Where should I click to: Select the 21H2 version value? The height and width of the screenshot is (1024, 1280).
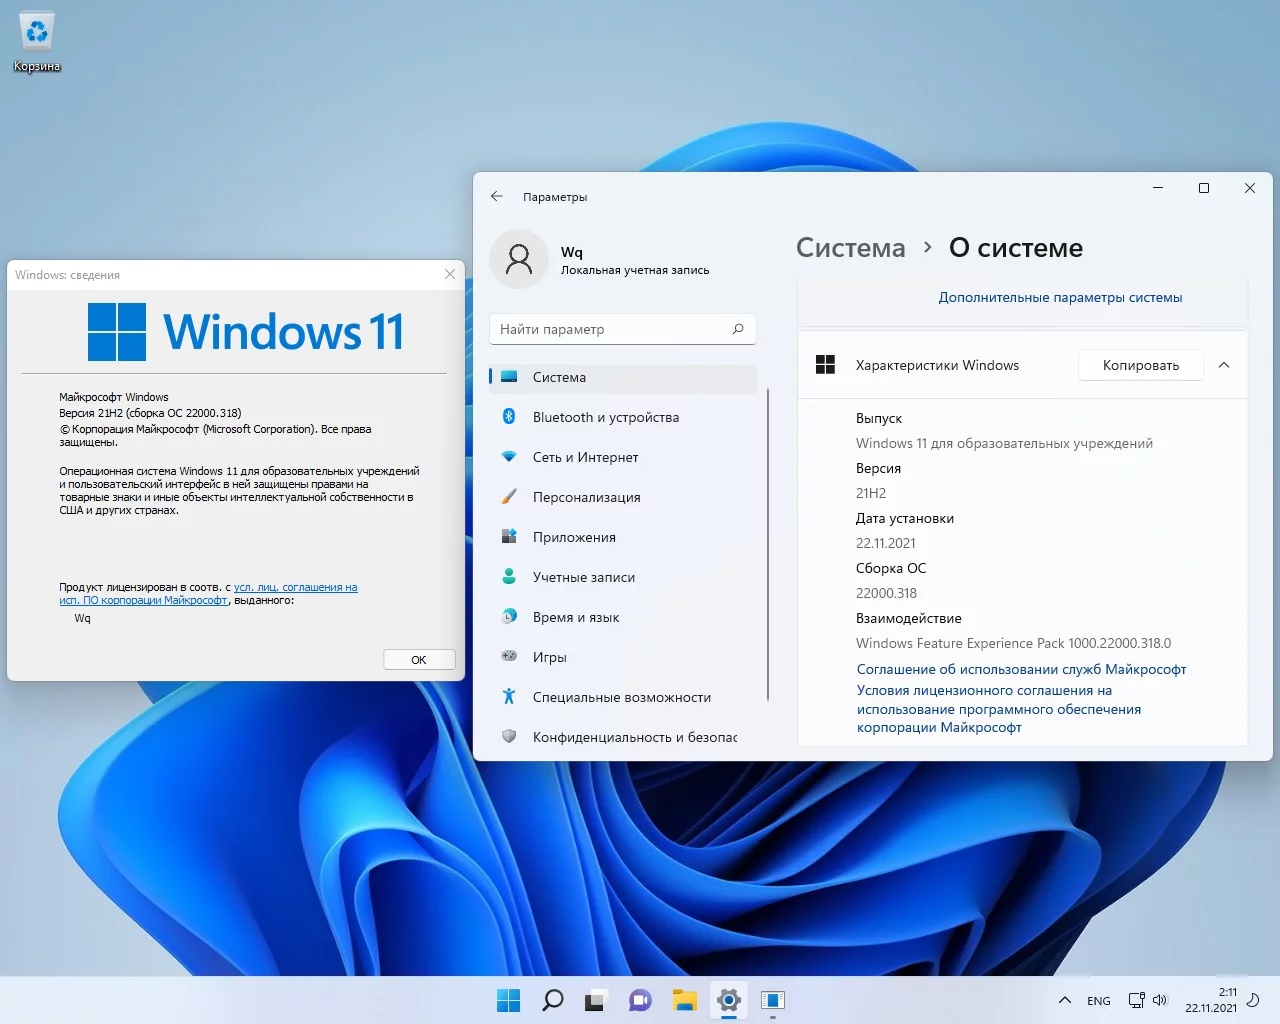pos(871,493)
